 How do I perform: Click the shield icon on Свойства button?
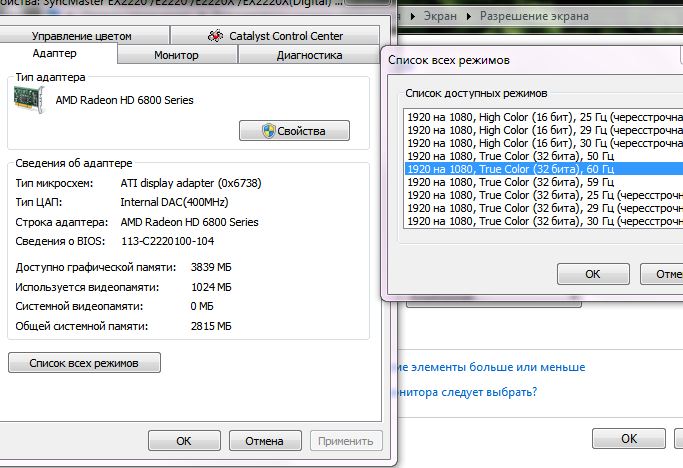(x=267, y=131)
